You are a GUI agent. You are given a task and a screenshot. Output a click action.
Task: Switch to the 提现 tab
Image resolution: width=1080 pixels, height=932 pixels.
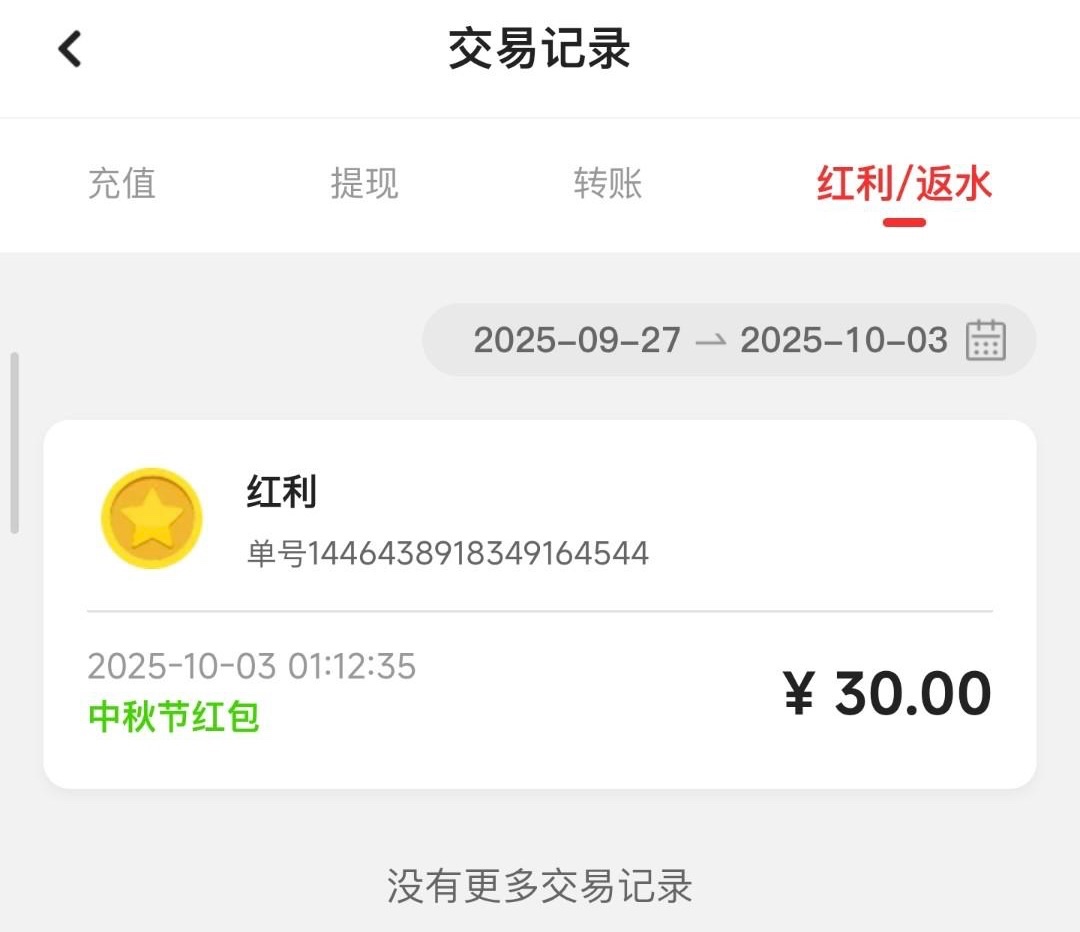[364, 184]
